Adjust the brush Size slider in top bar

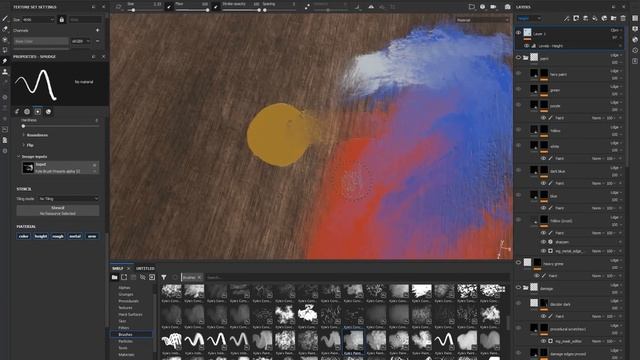pos(144,10)
